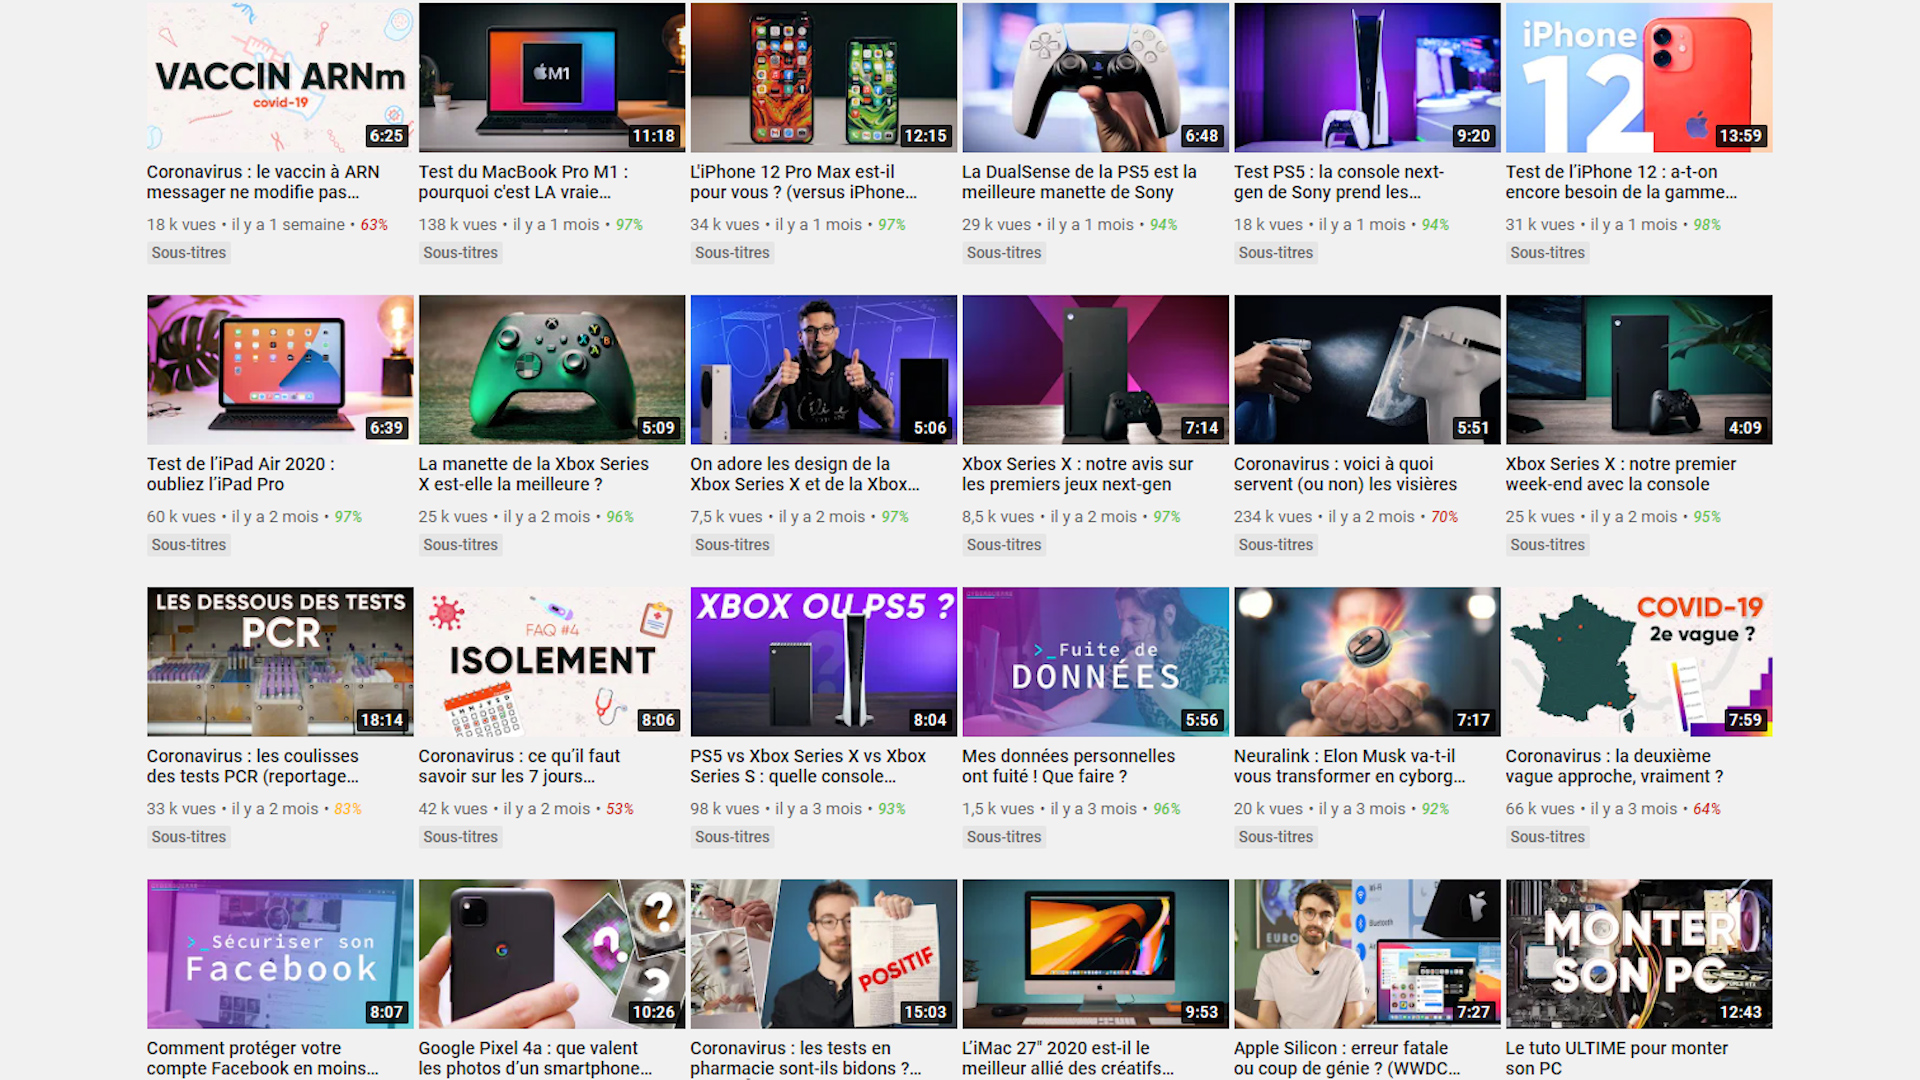Open the 7:14 Xbox Series X games thumbnail
Image resolution: width=1920 pixels, height=1080 pixels.
click(x=1095, y=369)
